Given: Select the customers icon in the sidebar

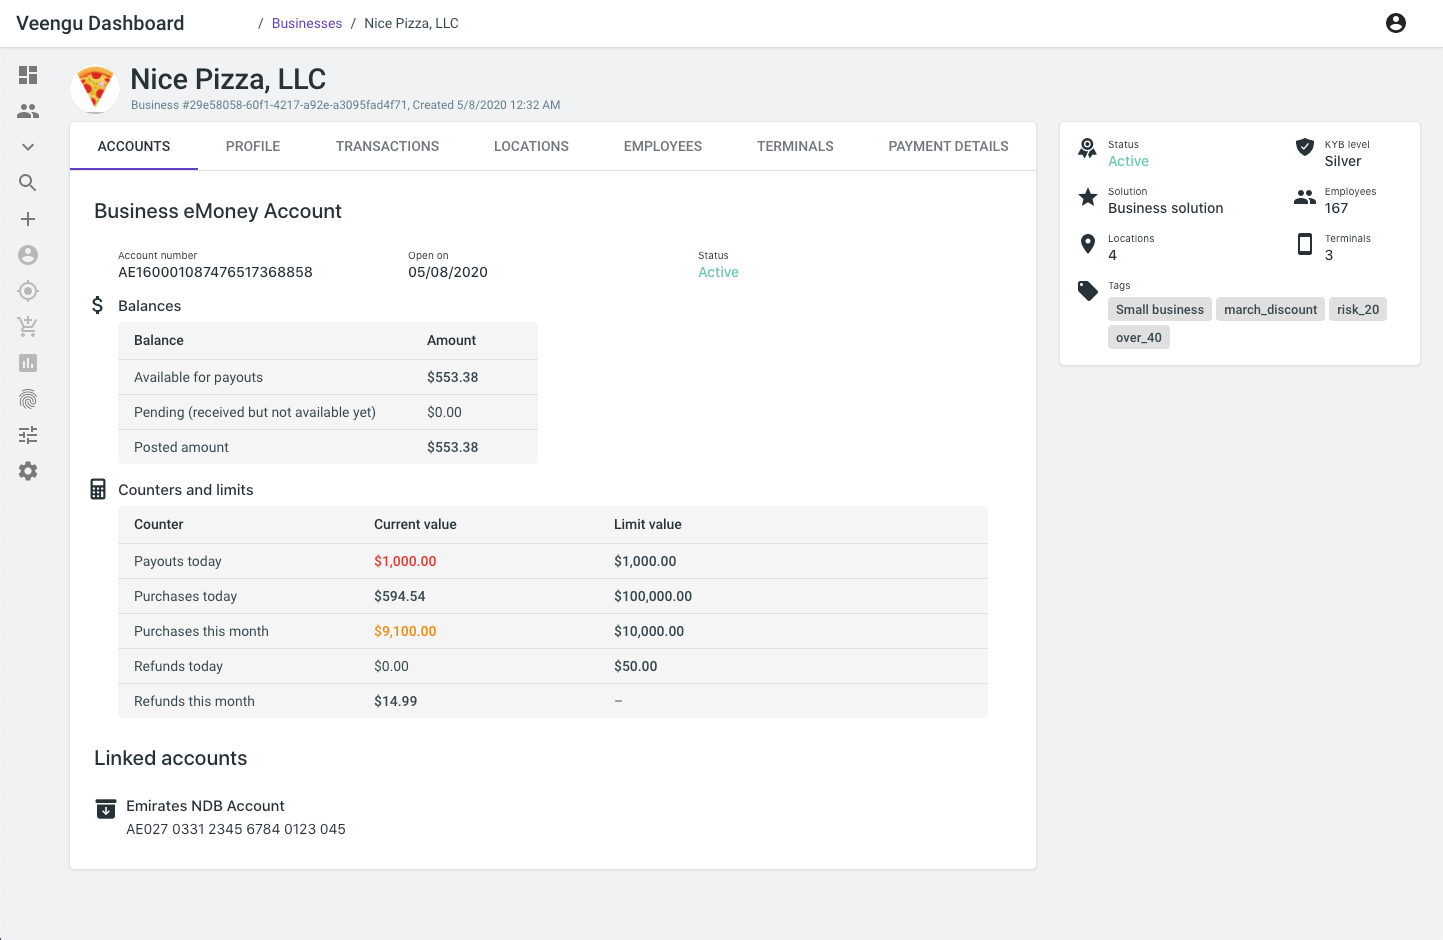Looking at the screenshot, I should [x=27, y=111].
